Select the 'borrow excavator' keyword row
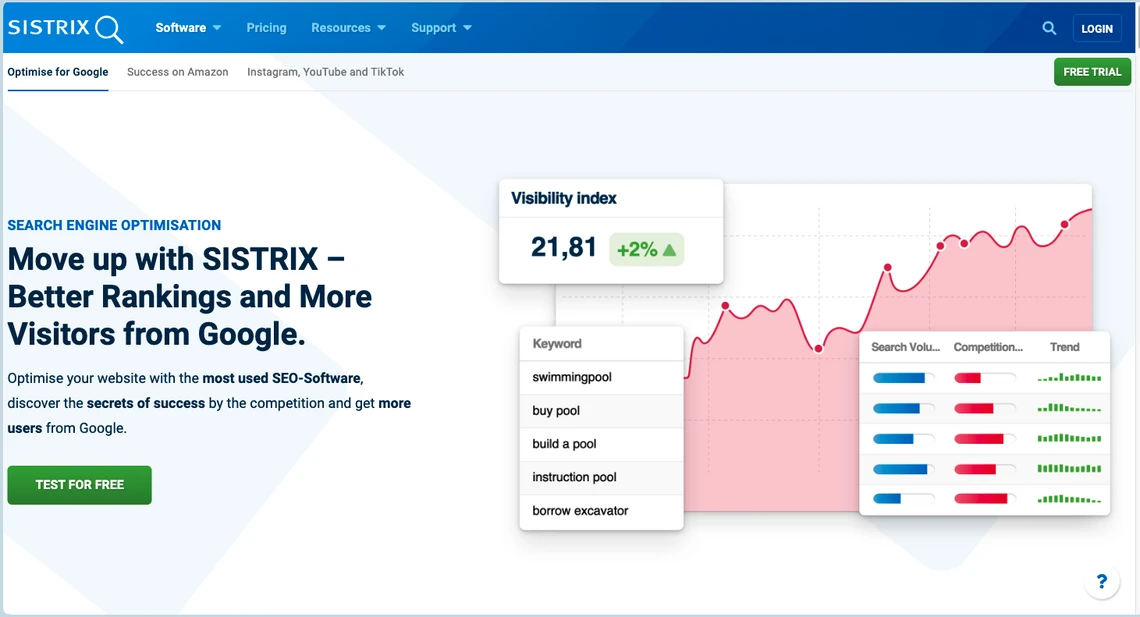The width and height of the screenshot is (1140, 617). (x=601, y=511)
